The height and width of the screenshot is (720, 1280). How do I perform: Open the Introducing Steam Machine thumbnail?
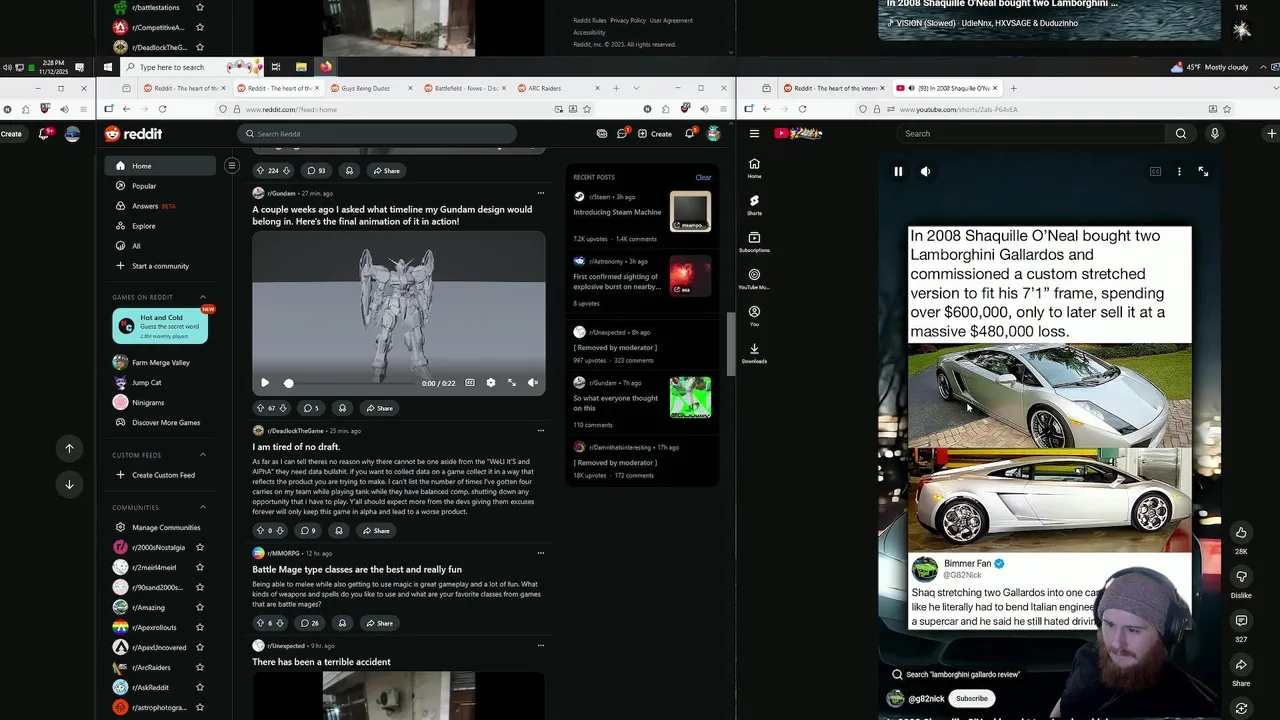(x=691, y=211)
